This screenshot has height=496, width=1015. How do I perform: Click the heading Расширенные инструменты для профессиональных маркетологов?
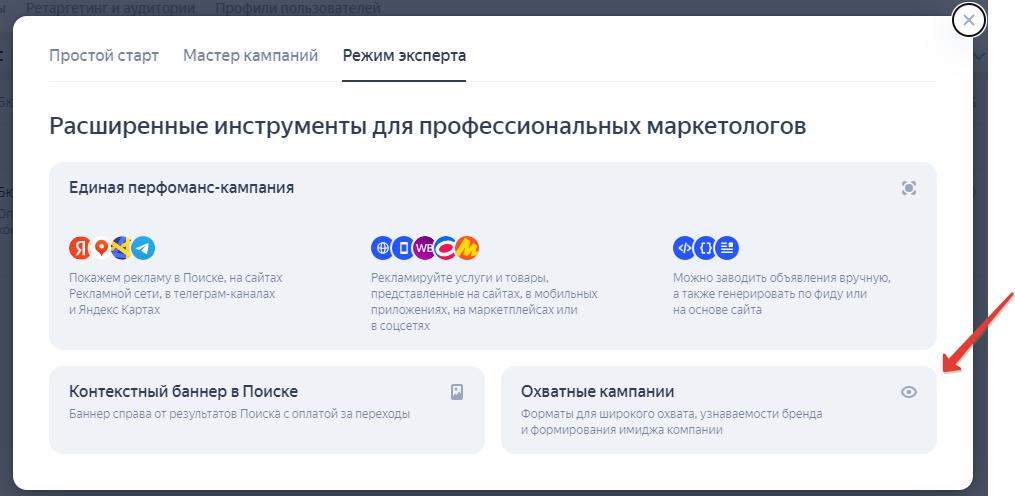tap(428, 126)
